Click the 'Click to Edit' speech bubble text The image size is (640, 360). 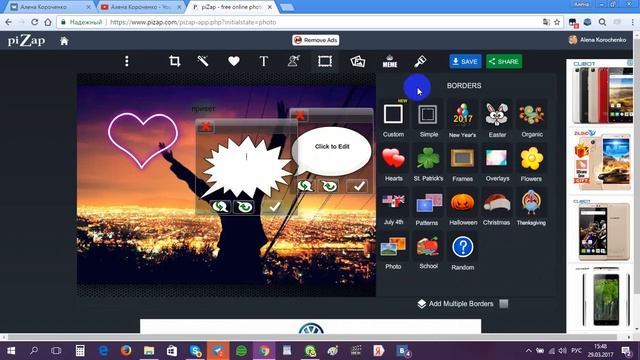[332, 147]
